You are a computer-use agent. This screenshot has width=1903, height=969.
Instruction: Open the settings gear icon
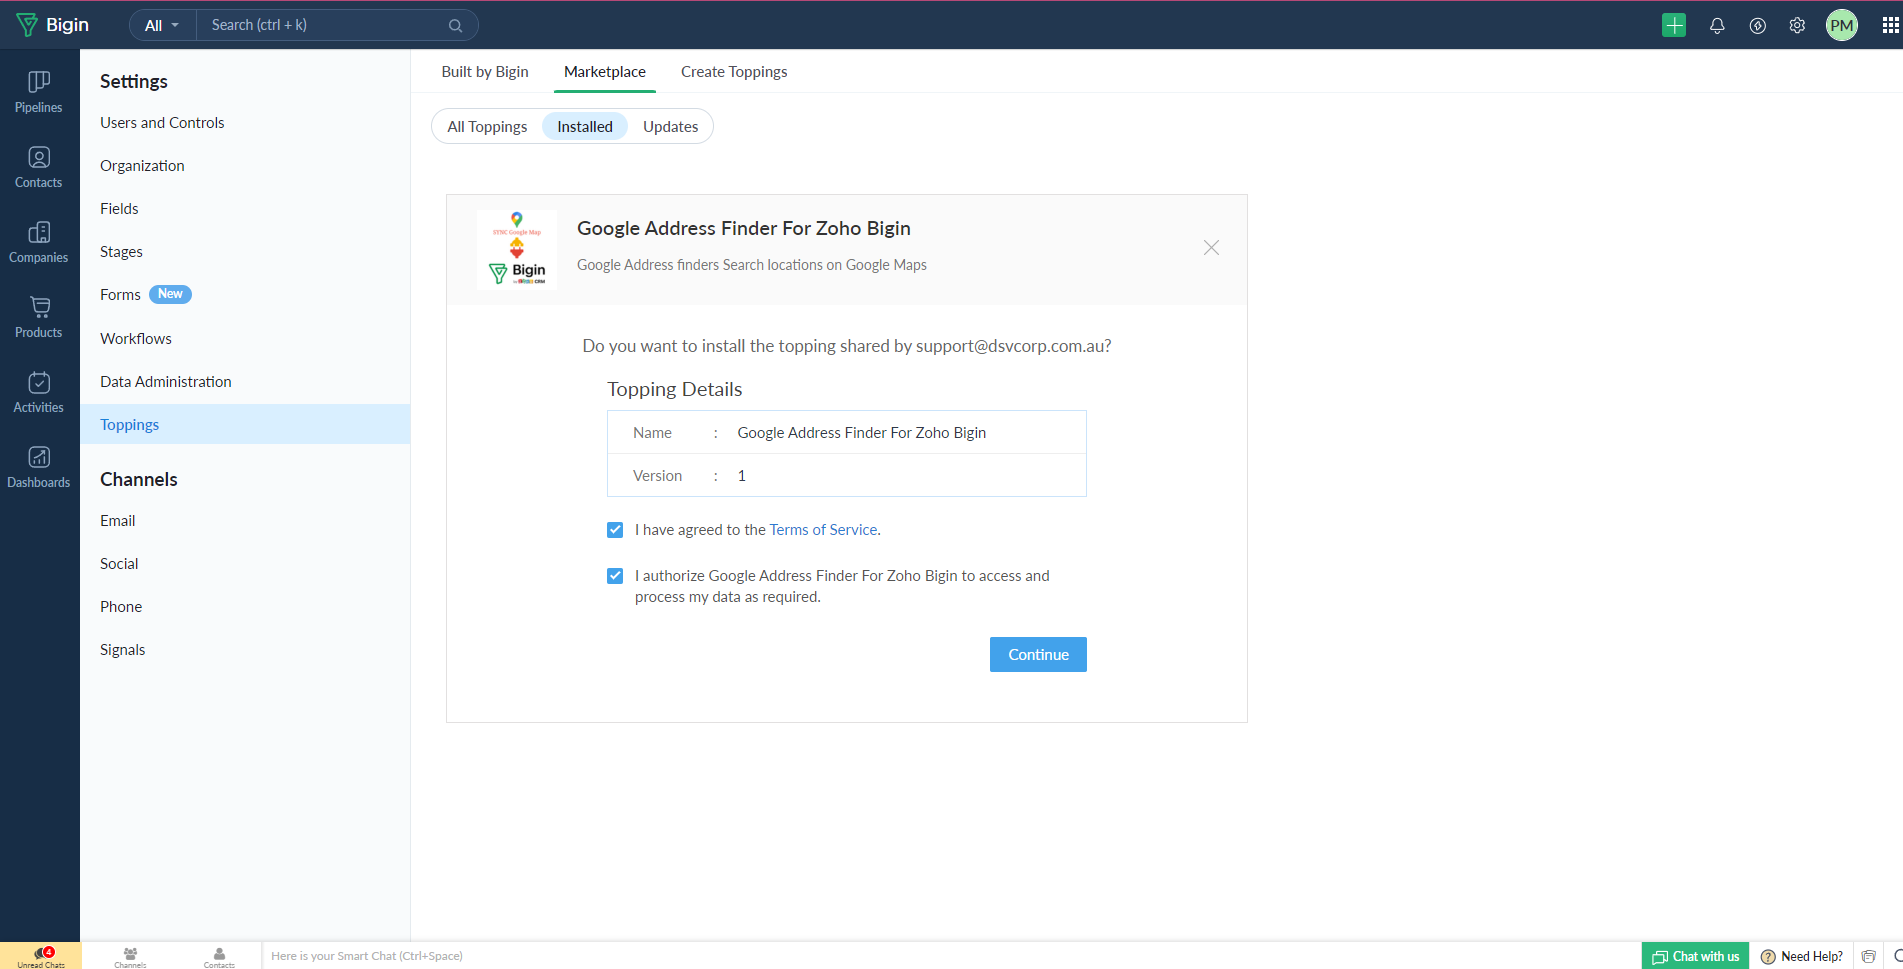click(x=1797, y=26)
